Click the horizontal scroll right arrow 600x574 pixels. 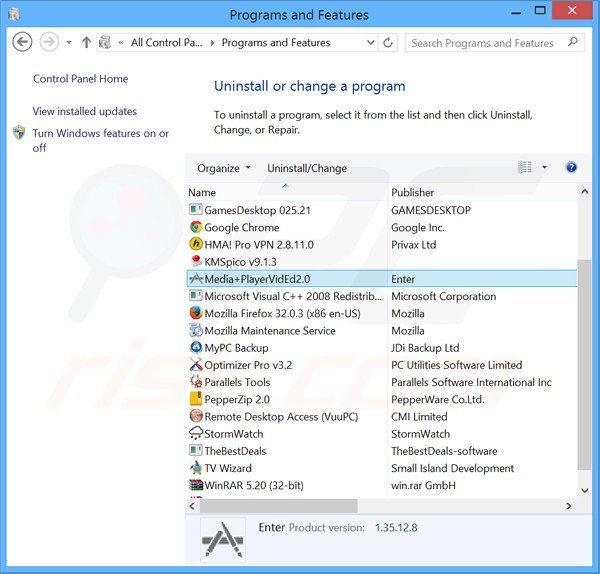click(569, 506)
